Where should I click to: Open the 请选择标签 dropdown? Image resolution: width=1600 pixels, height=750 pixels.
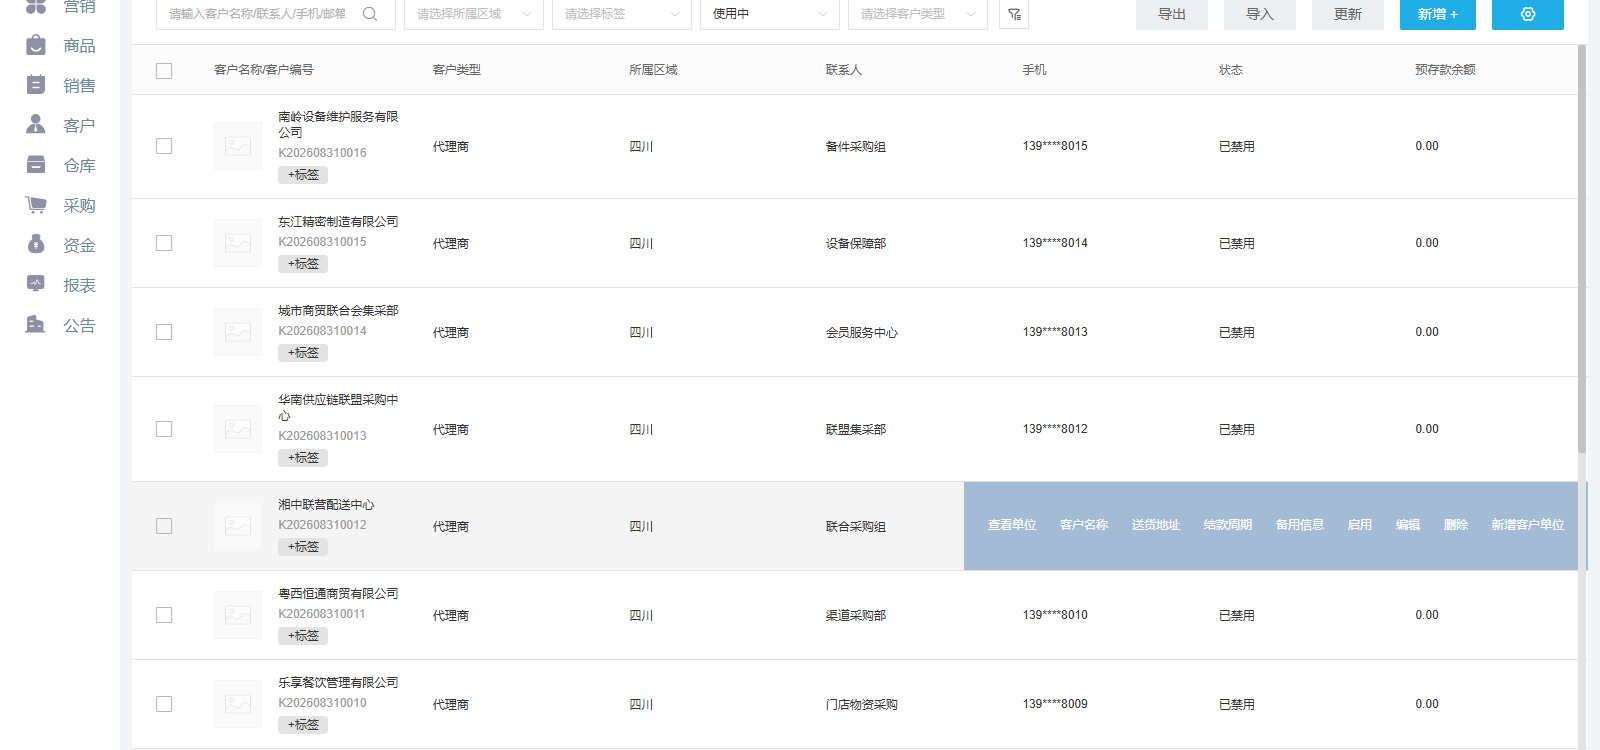click(x=622, y=14)
